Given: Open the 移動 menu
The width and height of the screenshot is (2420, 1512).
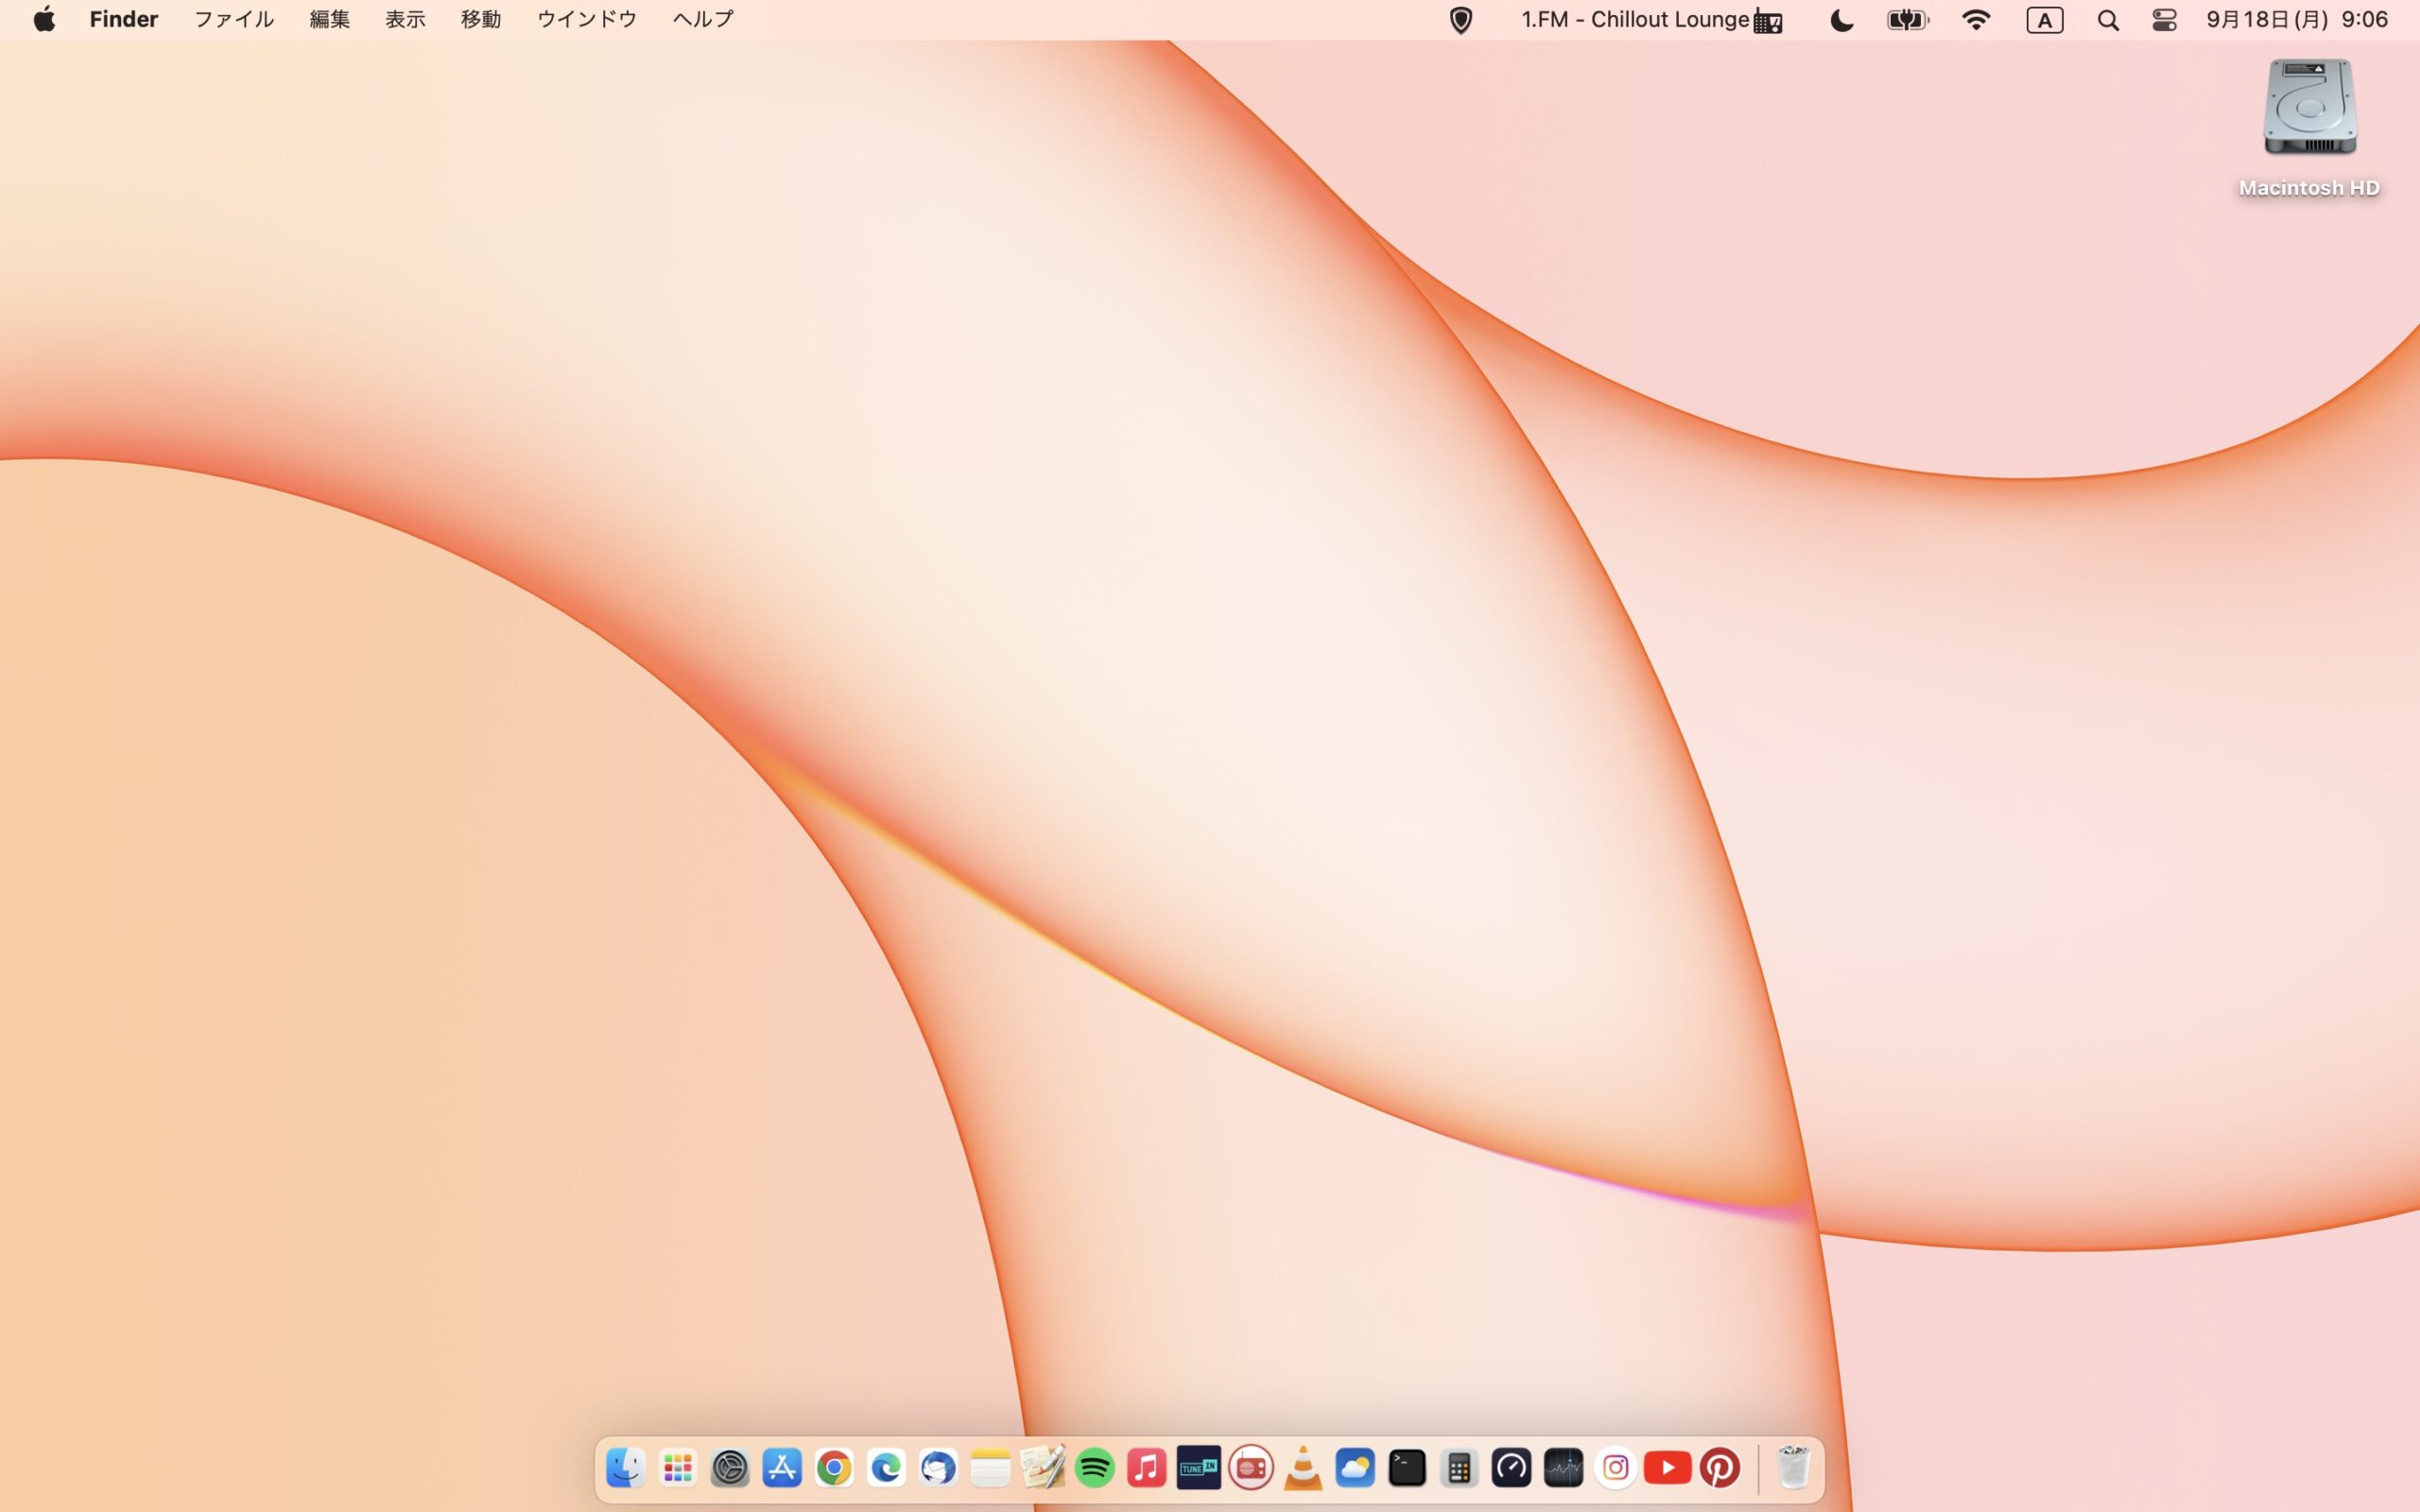Looking at the screenshot, I should click(480, 19).
